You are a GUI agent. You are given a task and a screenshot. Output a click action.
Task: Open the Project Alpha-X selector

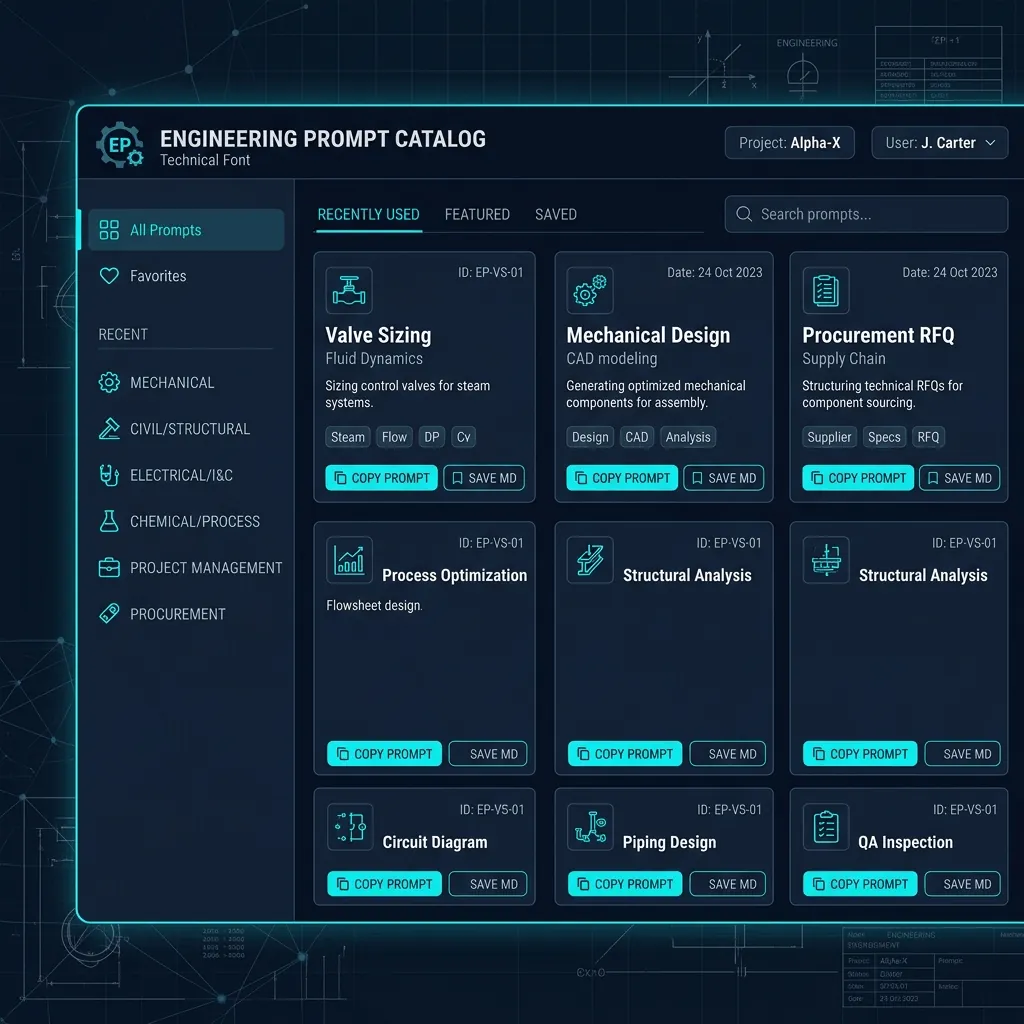coord(789,142)
